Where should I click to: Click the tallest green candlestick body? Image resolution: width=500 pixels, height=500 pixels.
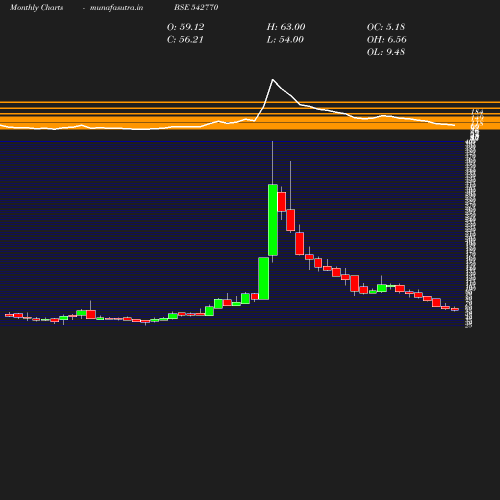tap(273, 220)
